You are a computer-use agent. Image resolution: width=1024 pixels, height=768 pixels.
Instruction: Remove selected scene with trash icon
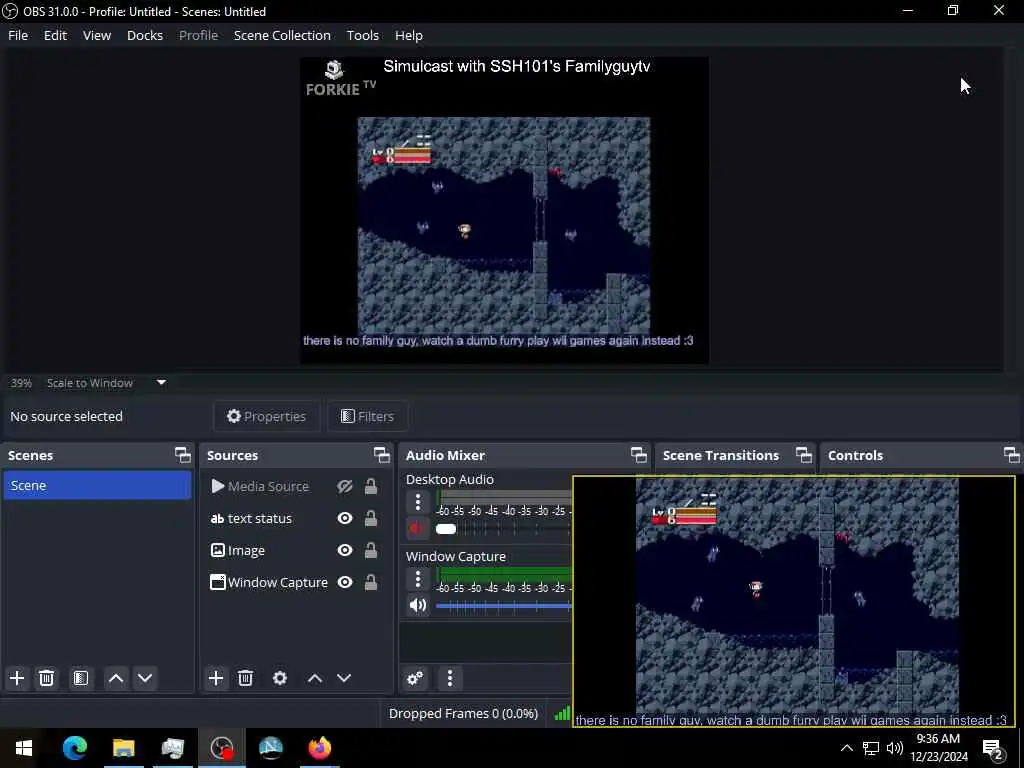(46, 678)
